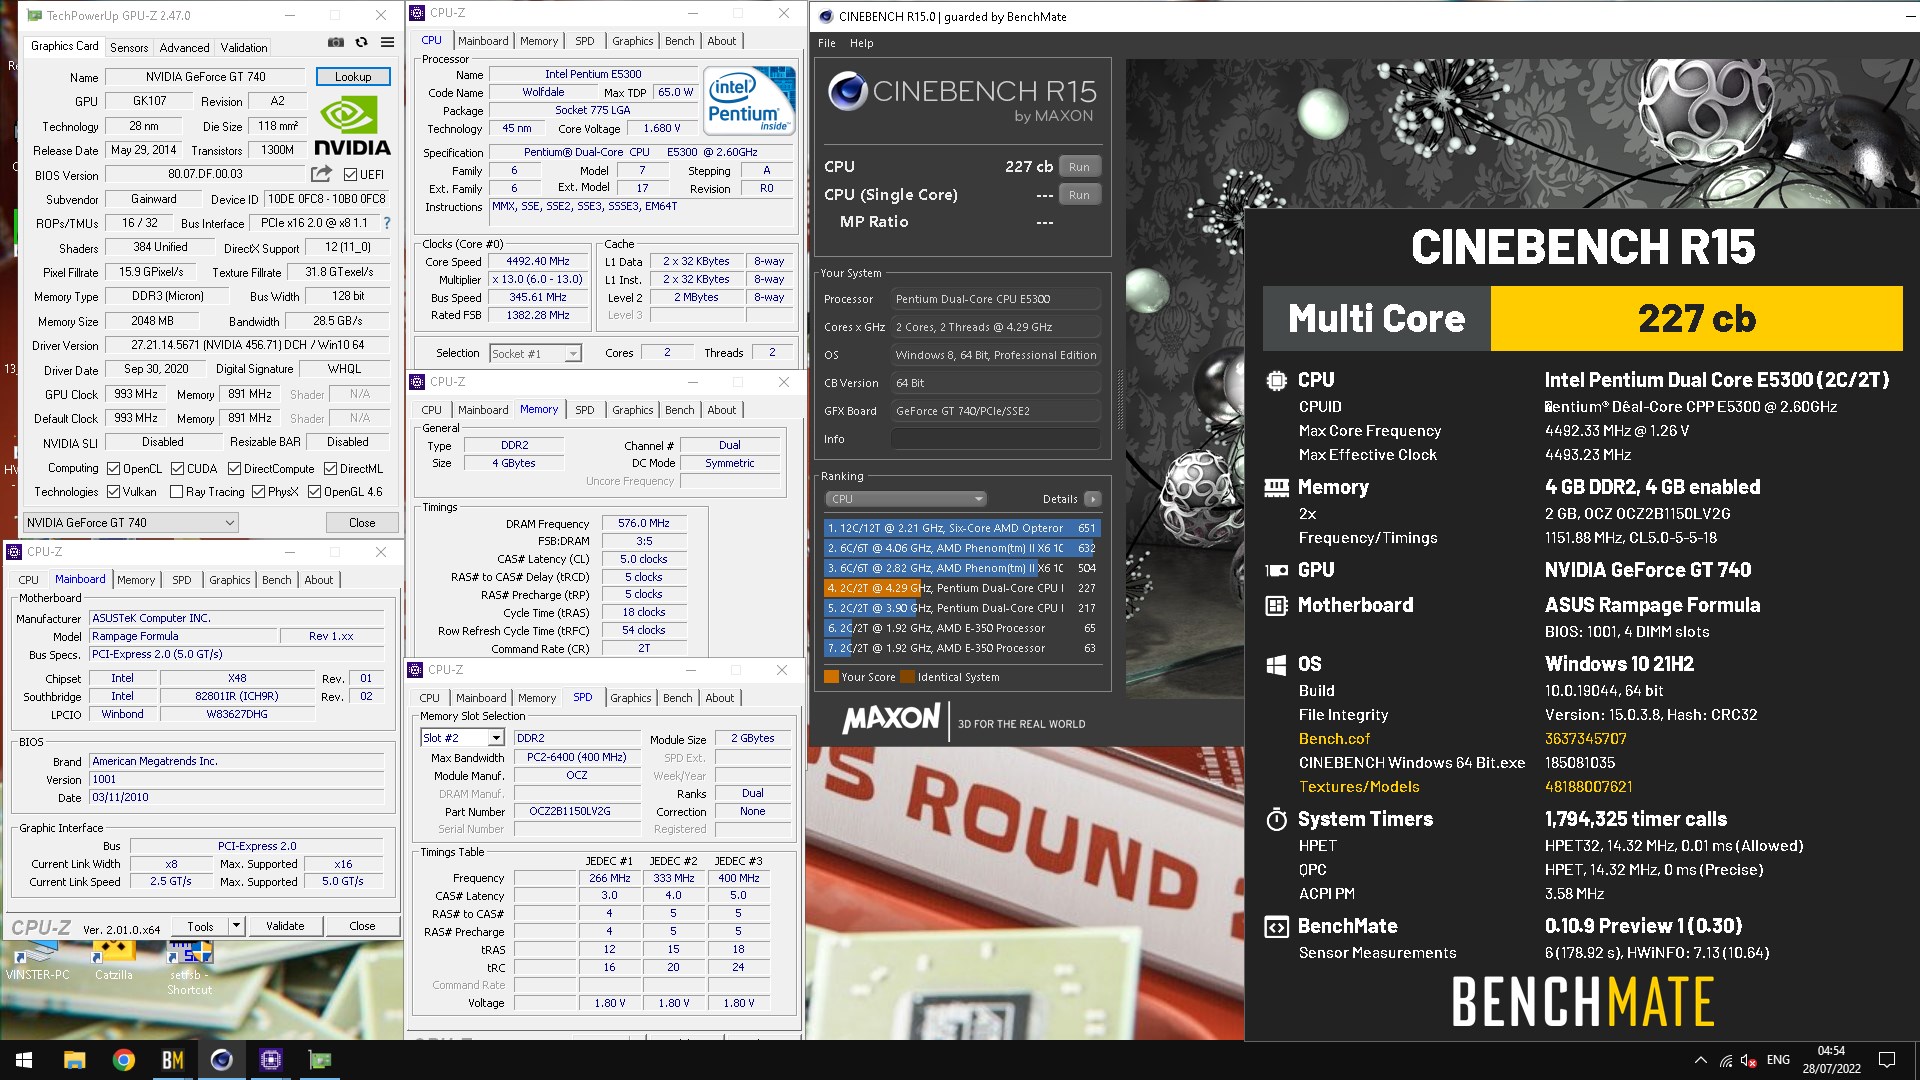This screenshot has height=1080, width=1920.
Task: Select the Graphics tab in the CPU-Z SPD window
Action: click(631, 698)
